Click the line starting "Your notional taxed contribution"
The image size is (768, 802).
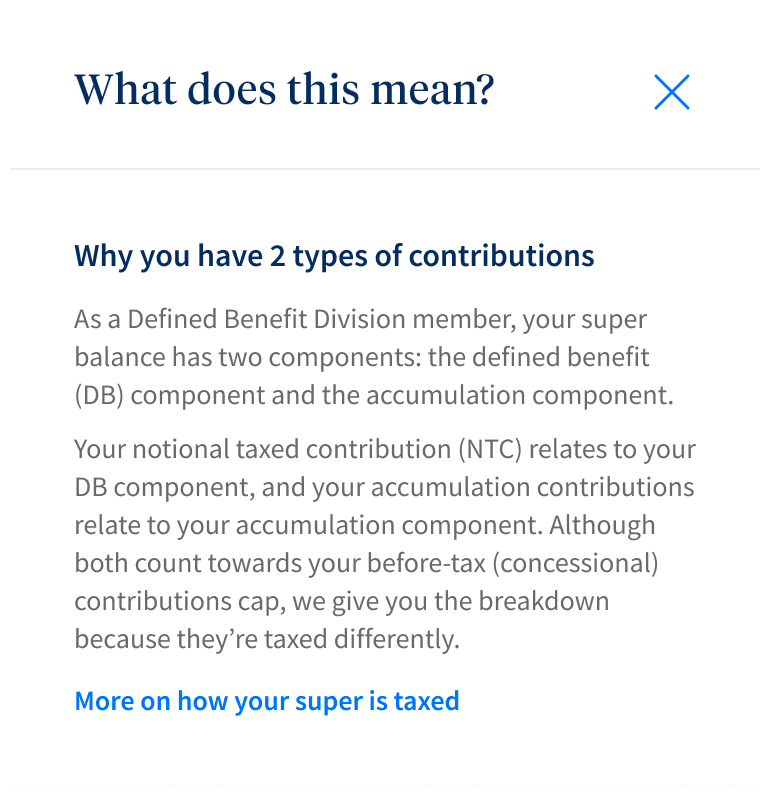click(x=385, y=449)
